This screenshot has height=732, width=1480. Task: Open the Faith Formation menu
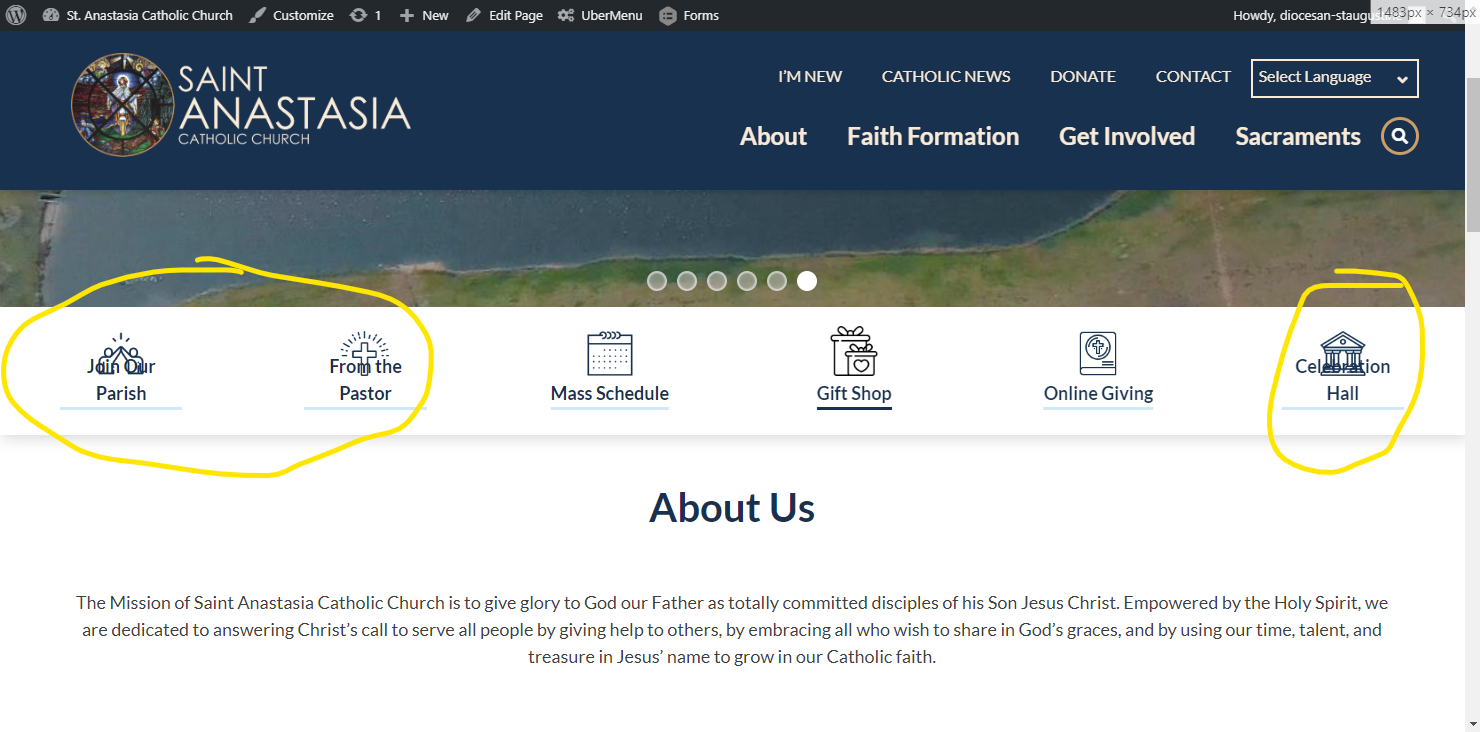(x=932, y=137)
